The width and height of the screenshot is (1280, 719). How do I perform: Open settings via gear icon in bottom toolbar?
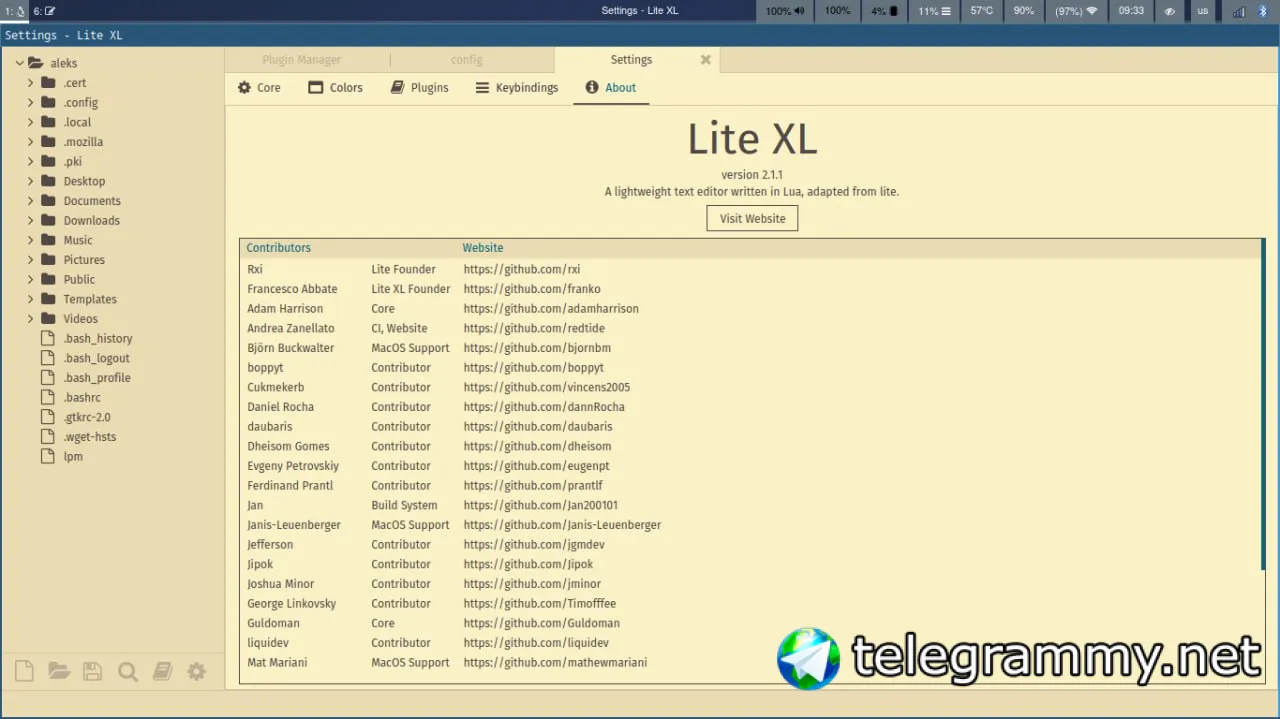(197, 672)
